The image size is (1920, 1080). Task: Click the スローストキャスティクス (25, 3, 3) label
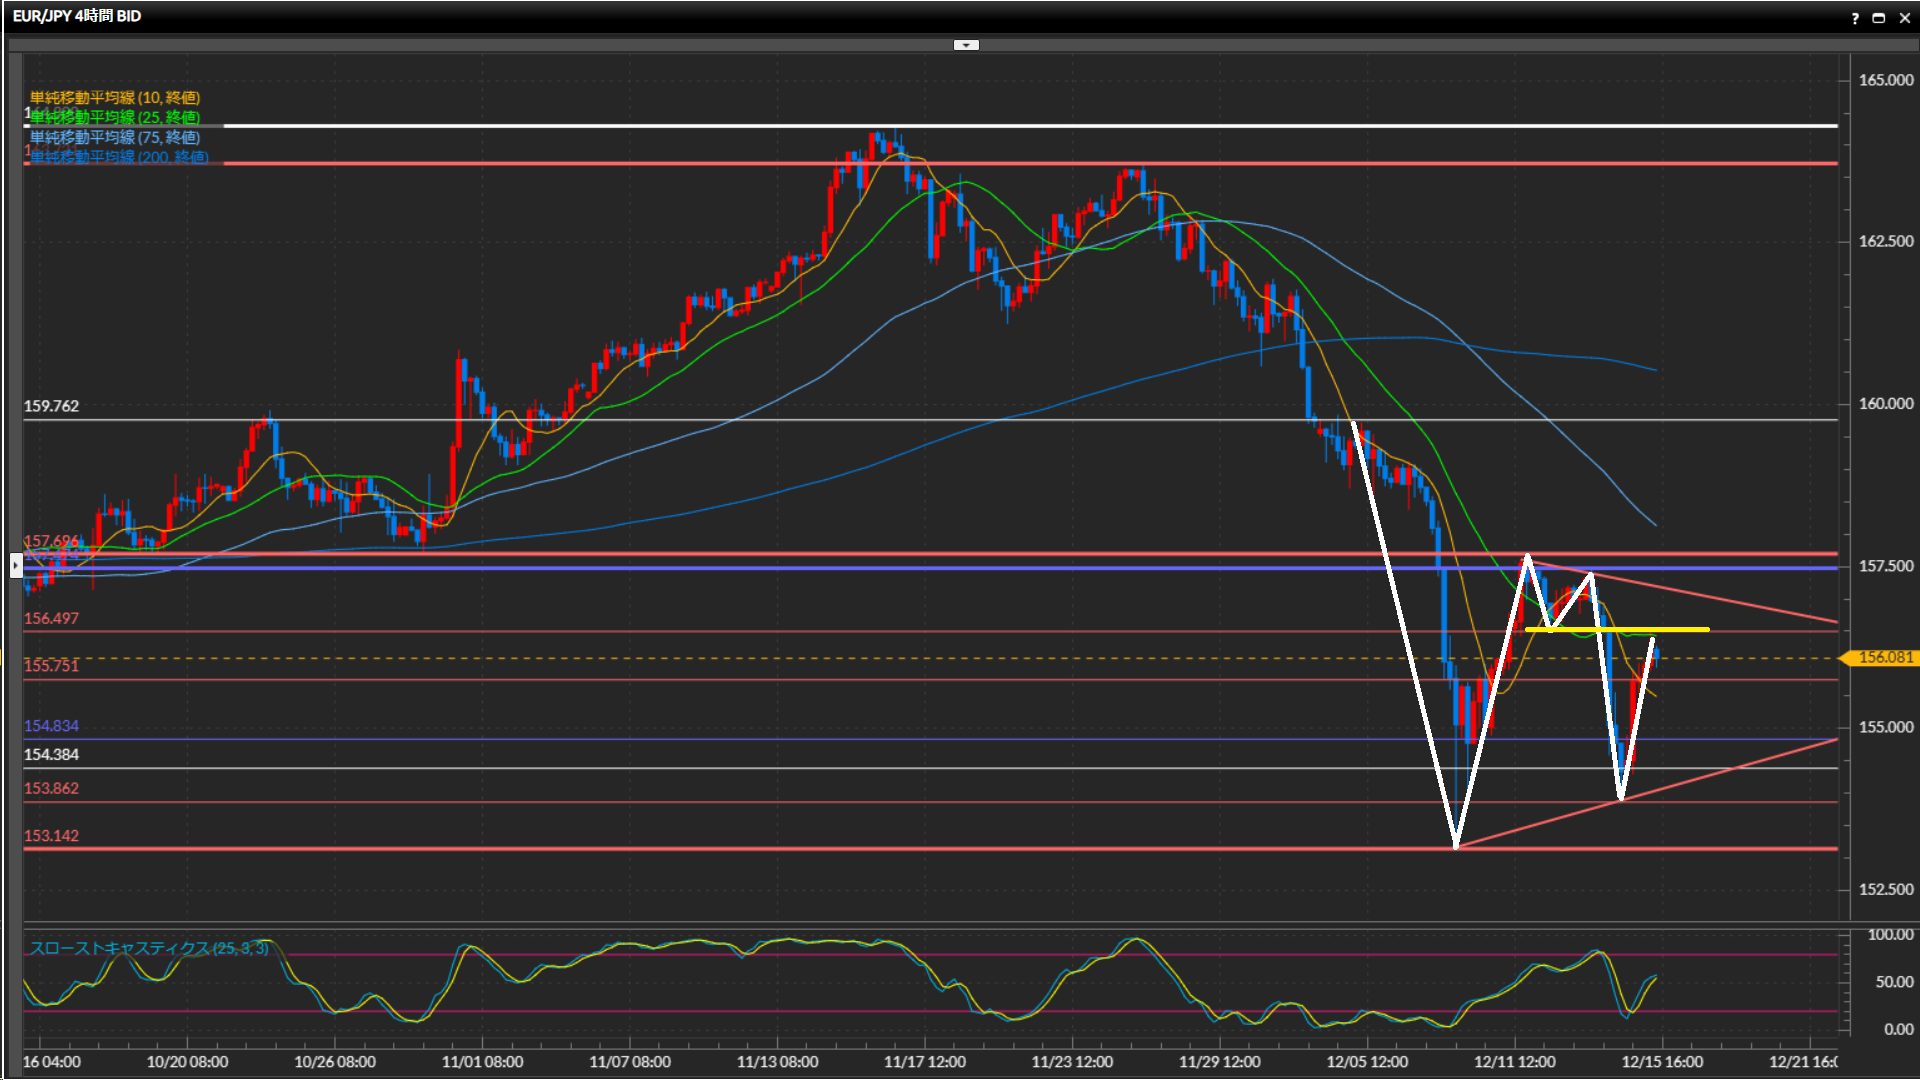(149, 948)
